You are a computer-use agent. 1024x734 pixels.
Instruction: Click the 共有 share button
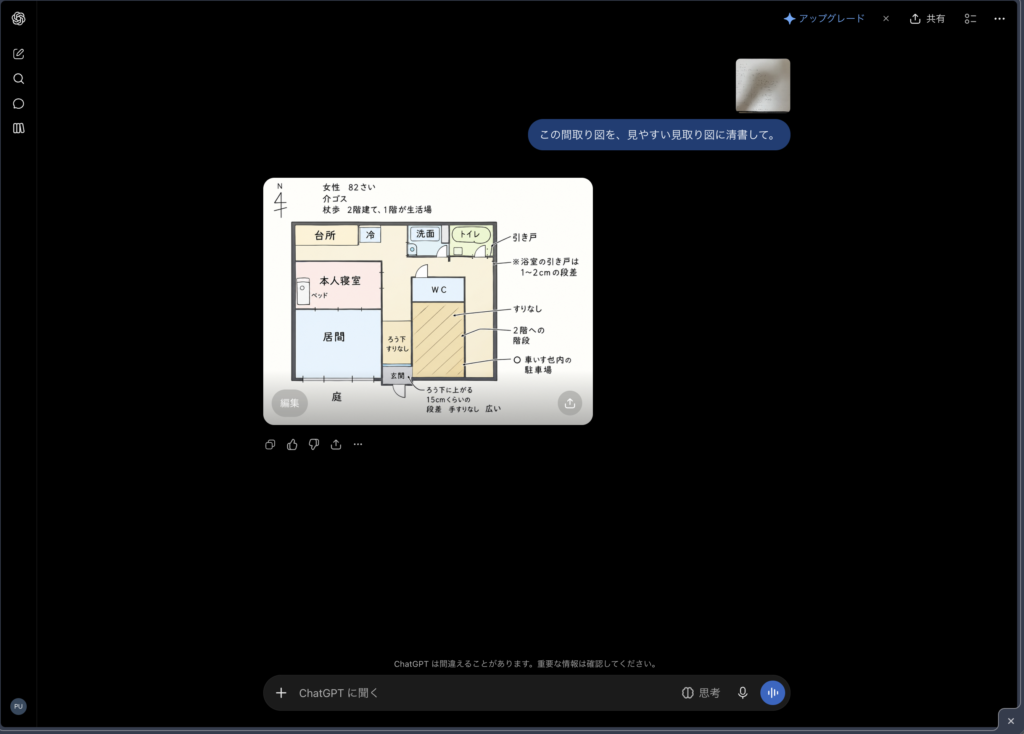tap(927, 18)
